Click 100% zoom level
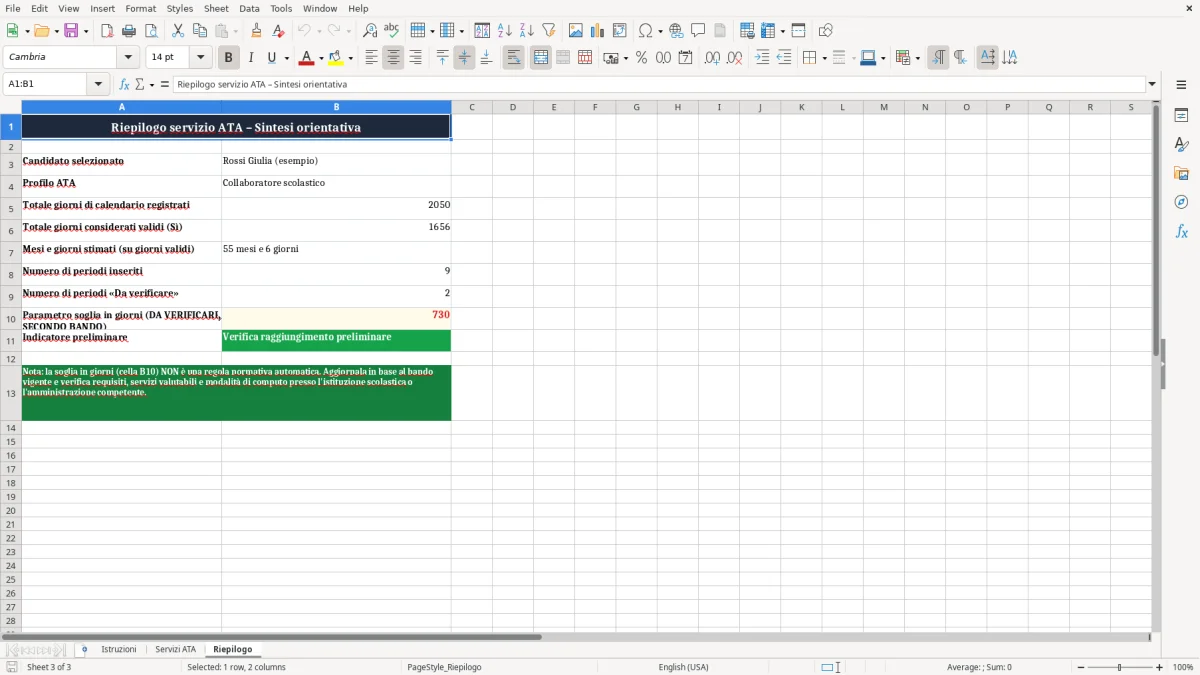This screenshot has height=675, width=1200. [1183, 667]
